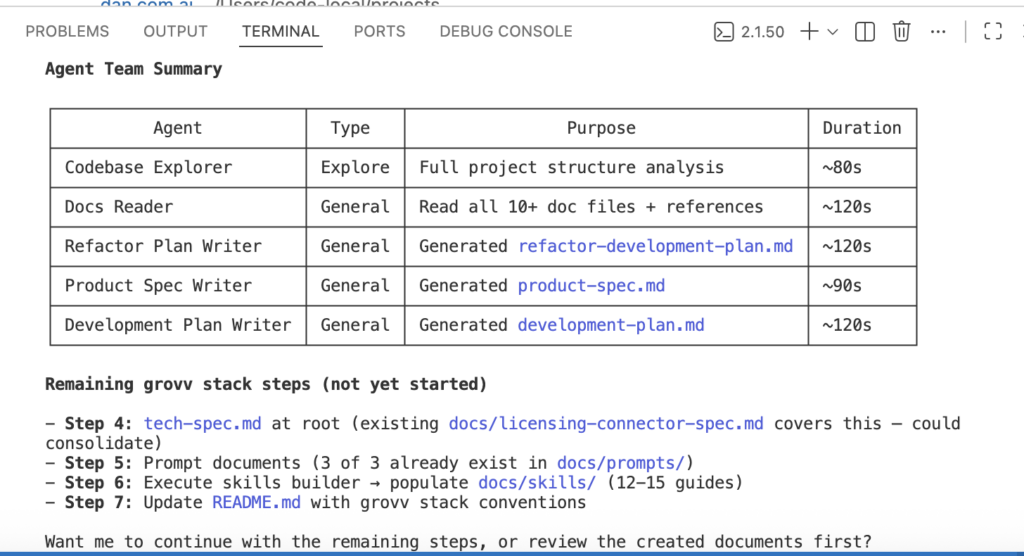Viewport: 1024px width, 556px height.
Task: Open the terminal more actions ellipsis menu
Action: [x=938, y=32]
